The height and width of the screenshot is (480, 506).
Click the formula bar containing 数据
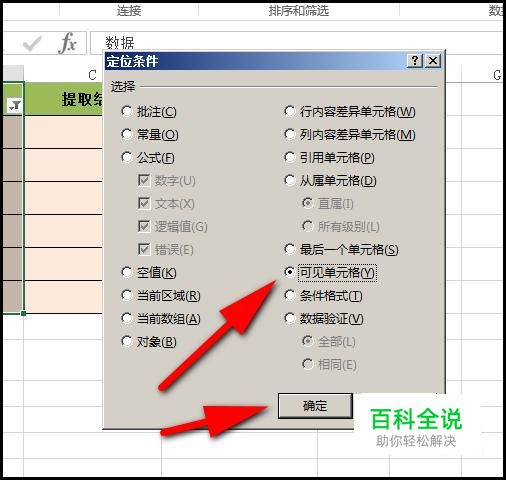(296, 43)
